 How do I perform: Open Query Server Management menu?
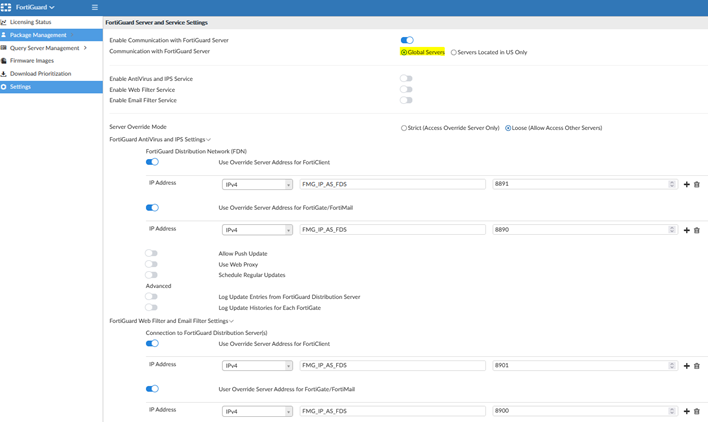(x=44, y=48)
